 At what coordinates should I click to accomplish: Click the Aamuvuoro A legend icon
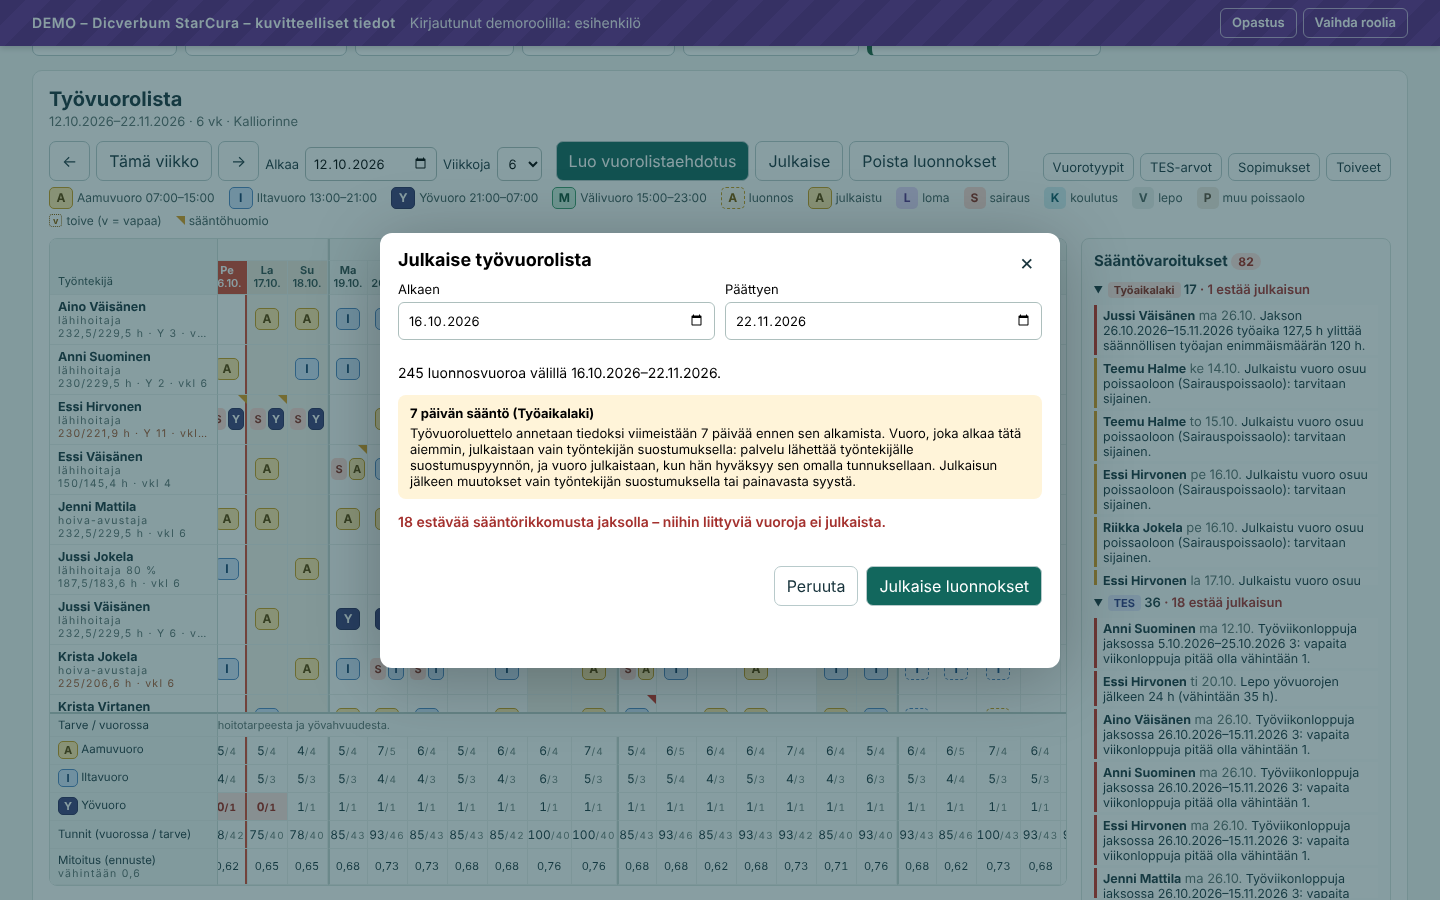point(61,198)
